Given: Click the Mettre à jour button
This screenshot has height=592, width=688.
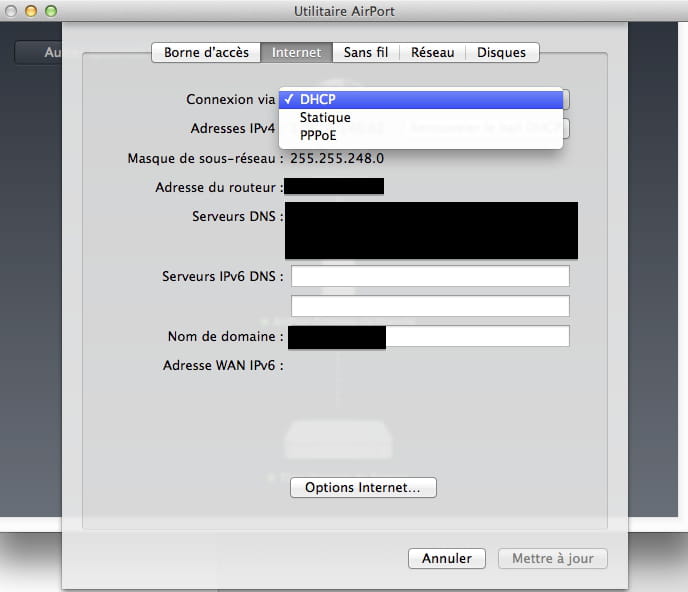Looking at the screenshot, I should (553, 559).
